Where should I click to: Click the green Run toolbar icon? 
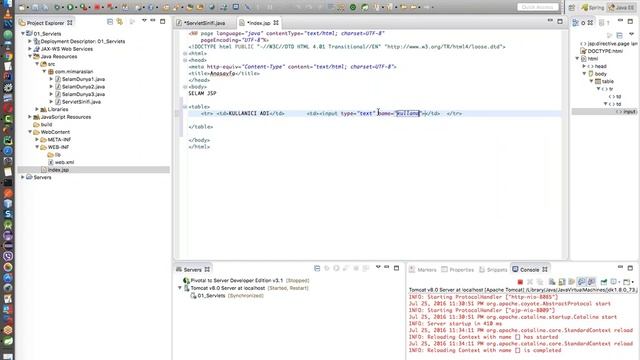(x=70, y=7)
